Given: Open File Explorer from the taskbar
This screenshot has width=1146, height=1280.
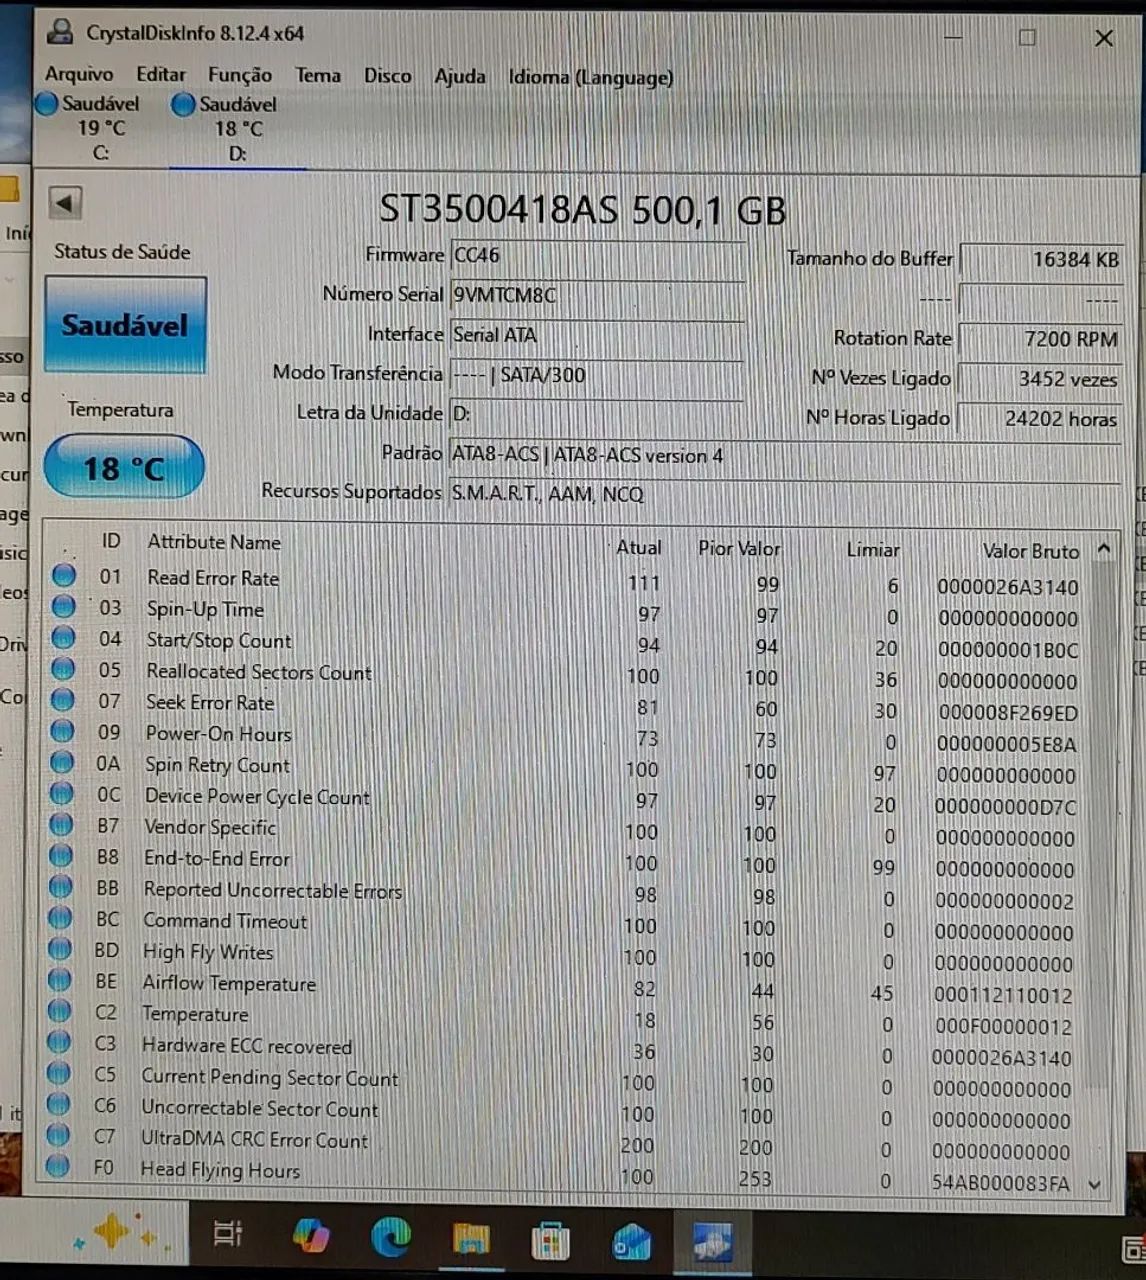Looking at the screenshot, I should [x=471, y=1241].
